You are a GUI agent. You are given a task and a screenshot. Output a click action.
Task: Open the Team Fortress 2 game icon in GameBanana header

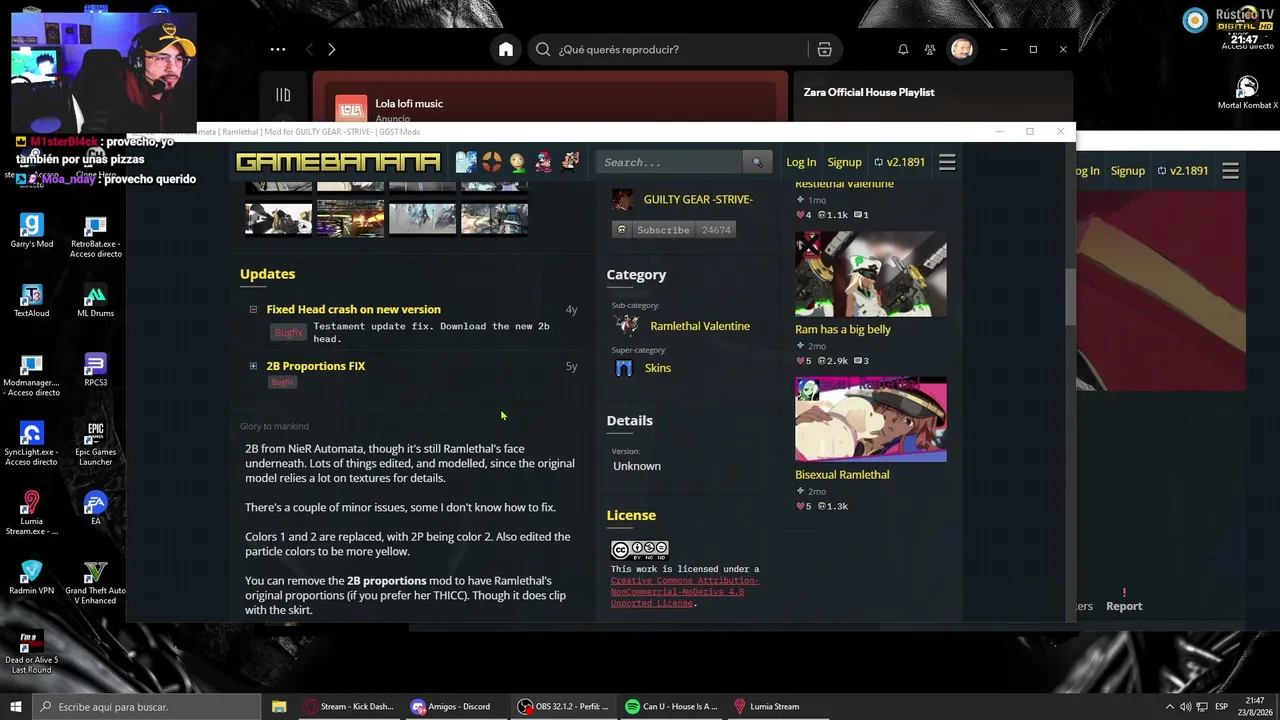[x=491, y=162]
